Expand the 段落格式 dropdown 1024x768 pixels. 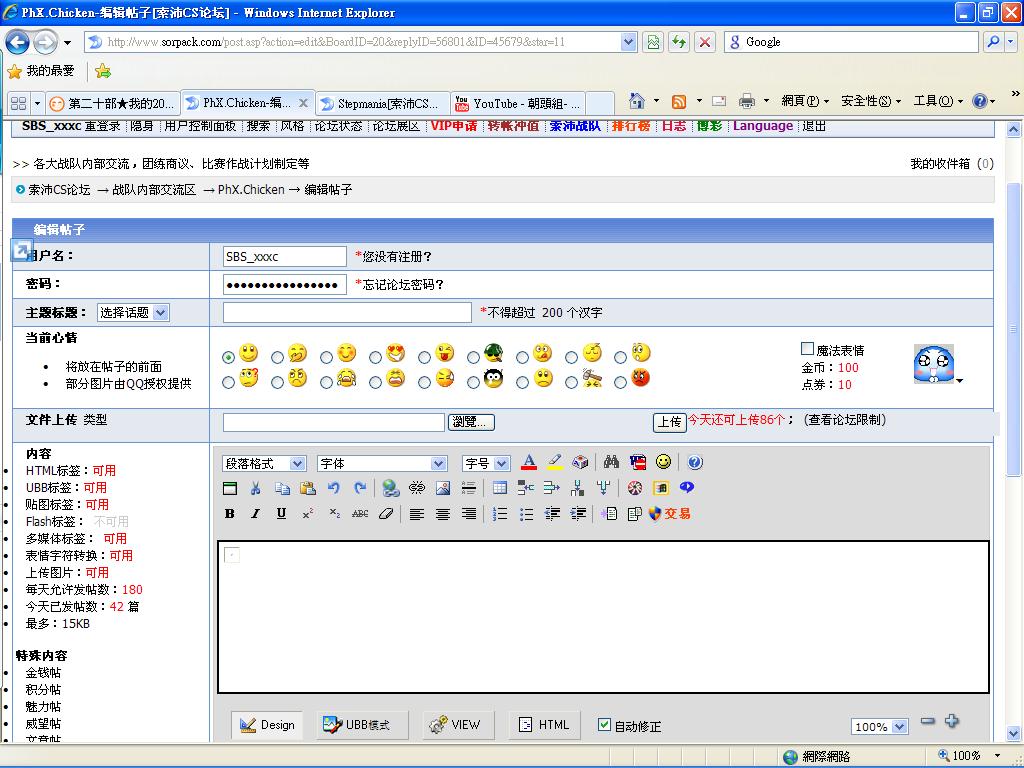264,464
